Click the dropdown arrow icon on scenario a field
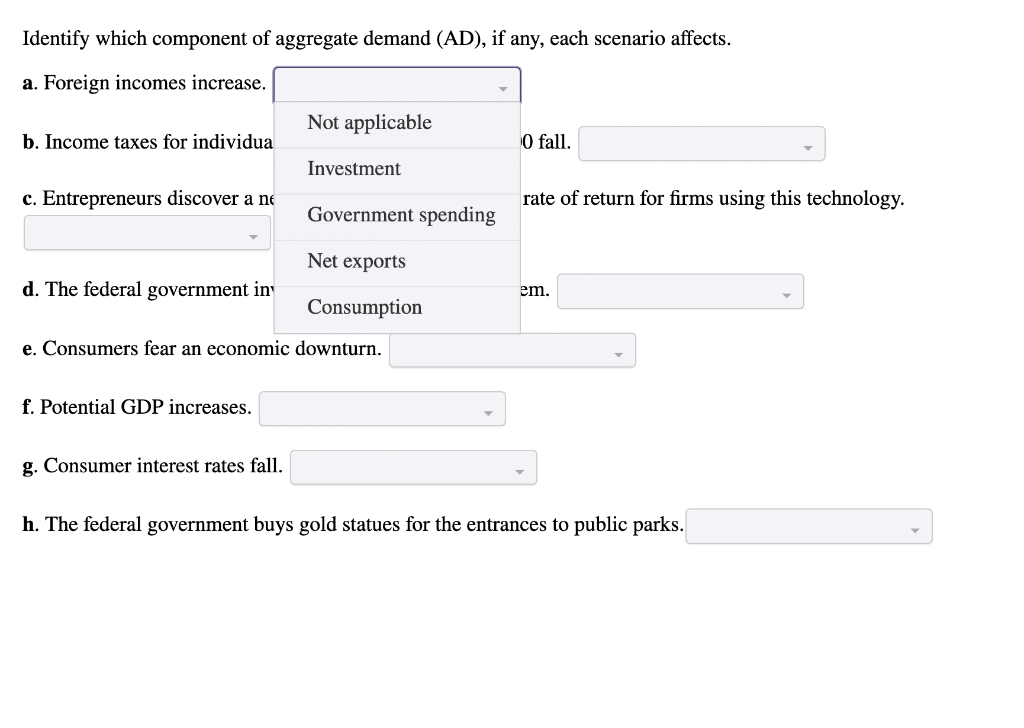1024x728 pixels. (503, 88)
